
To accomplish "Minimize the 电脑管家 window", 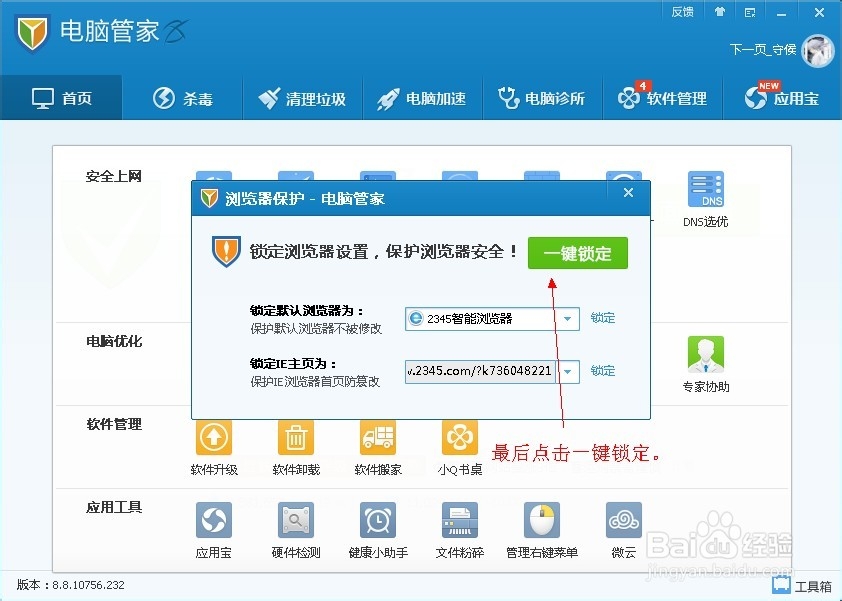I will pyautogui.click(x=781, y=13).
